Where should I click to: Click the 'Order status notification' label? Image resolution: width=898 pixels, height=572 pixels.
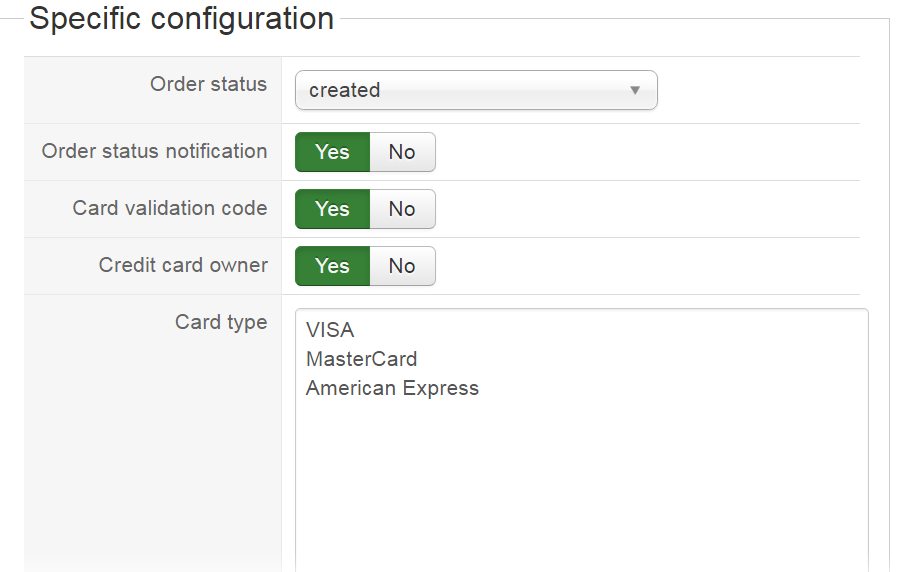click(154, 151)
